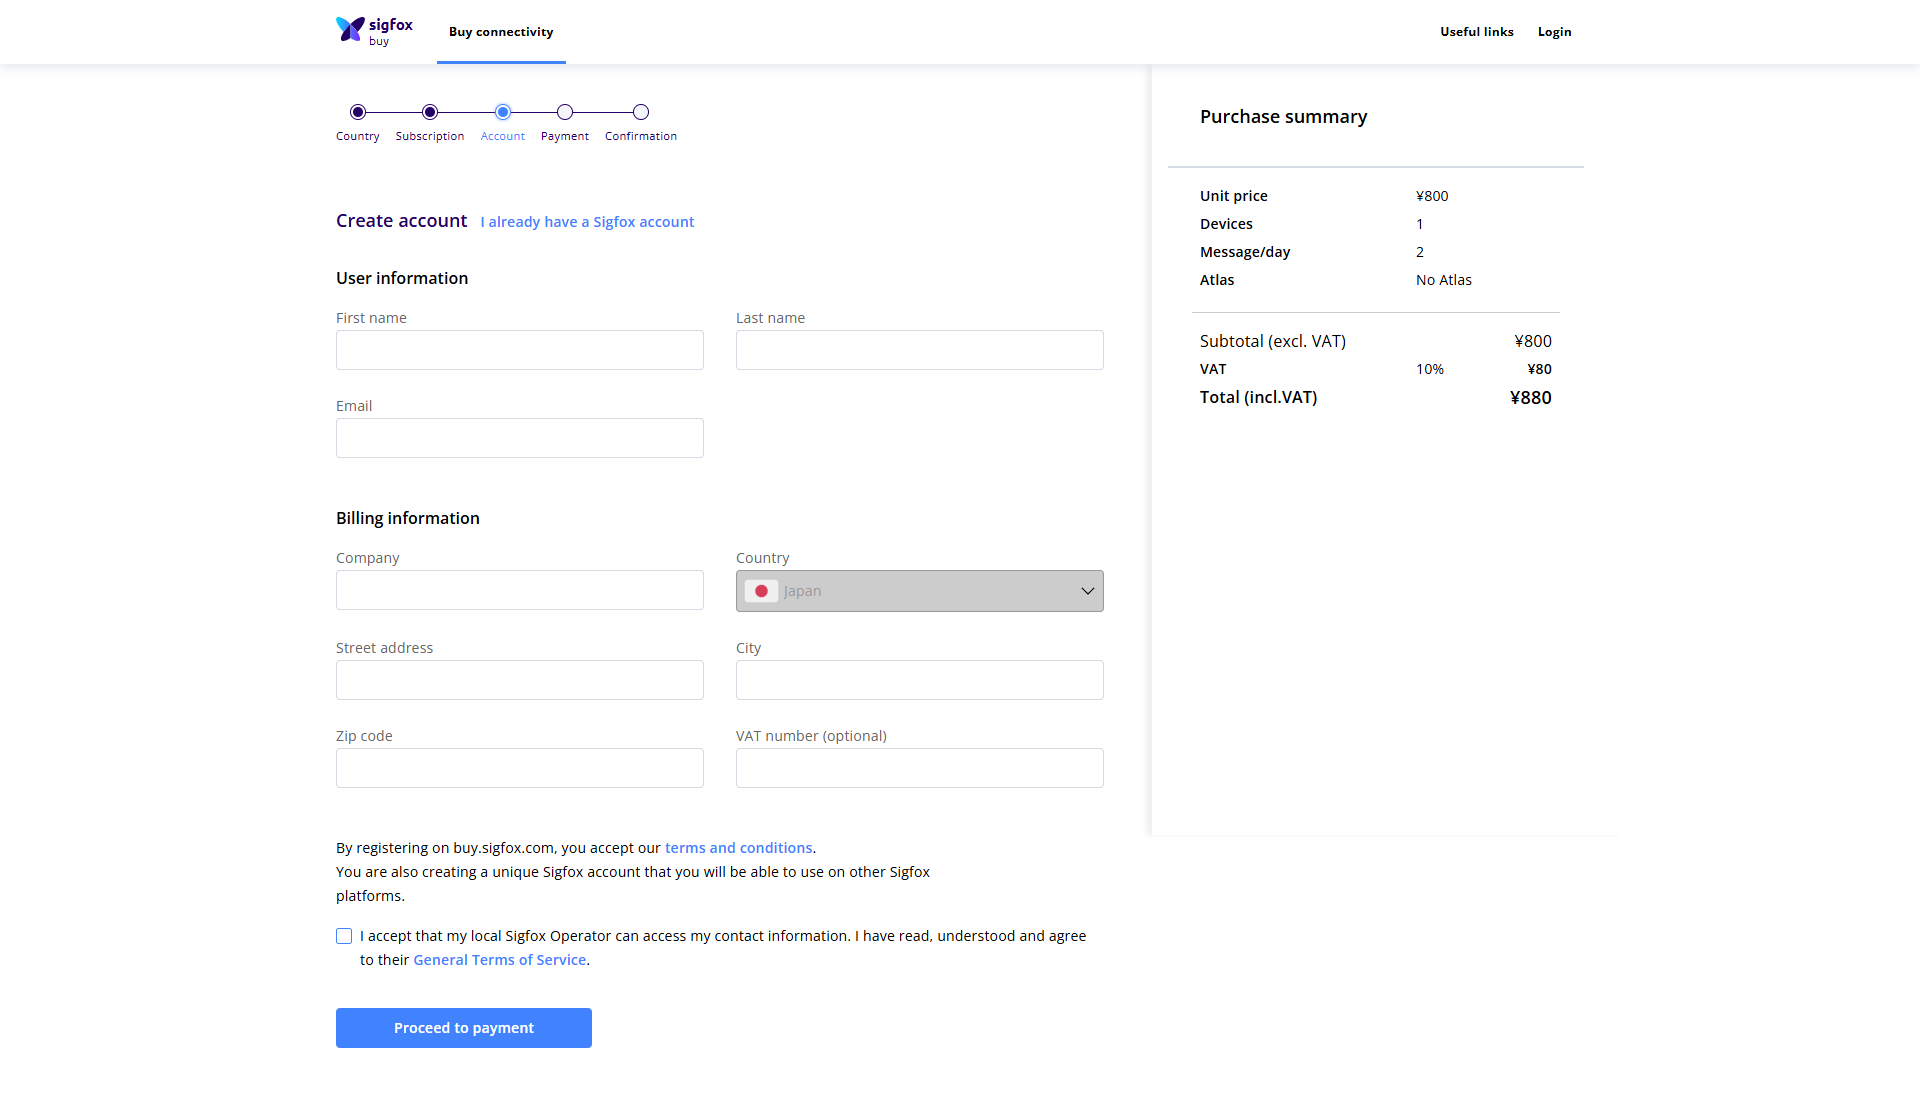The image size is (1920, 1096).
Task: Select the VAT number input box
Action: 920,768
